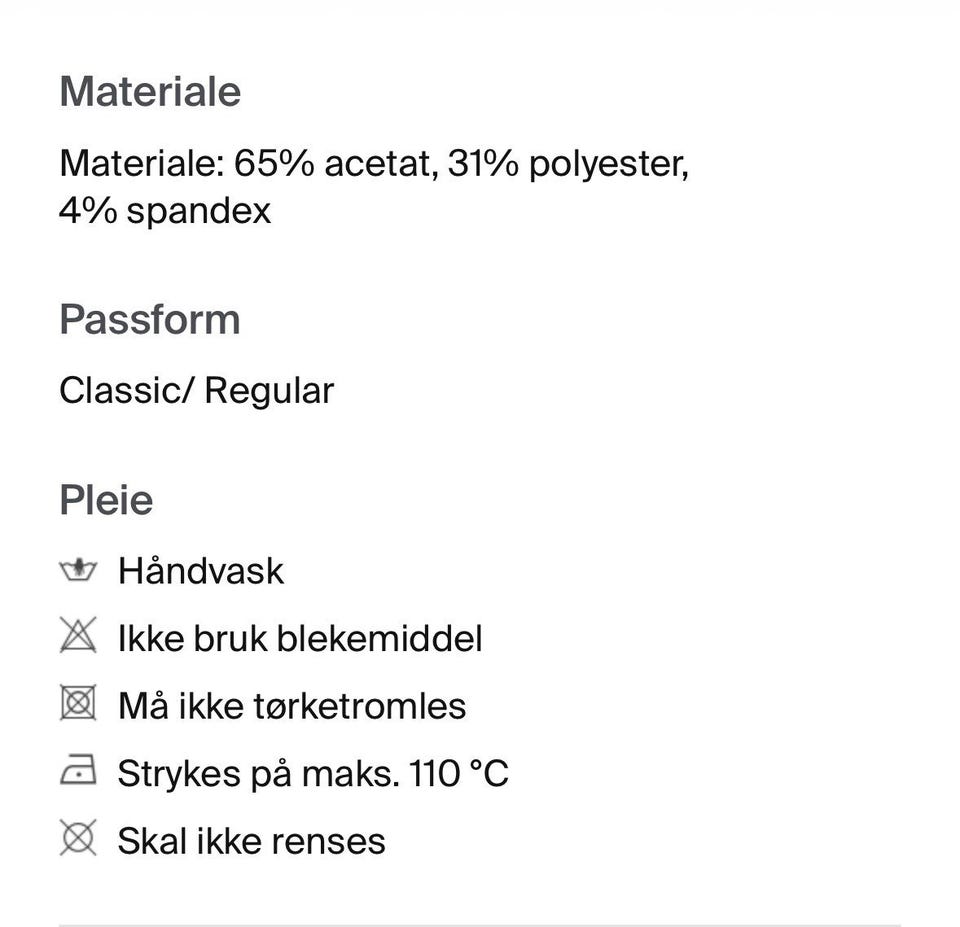Click the divider line below the care list
This screenshot has width=960, height=927.
point(480,925)
